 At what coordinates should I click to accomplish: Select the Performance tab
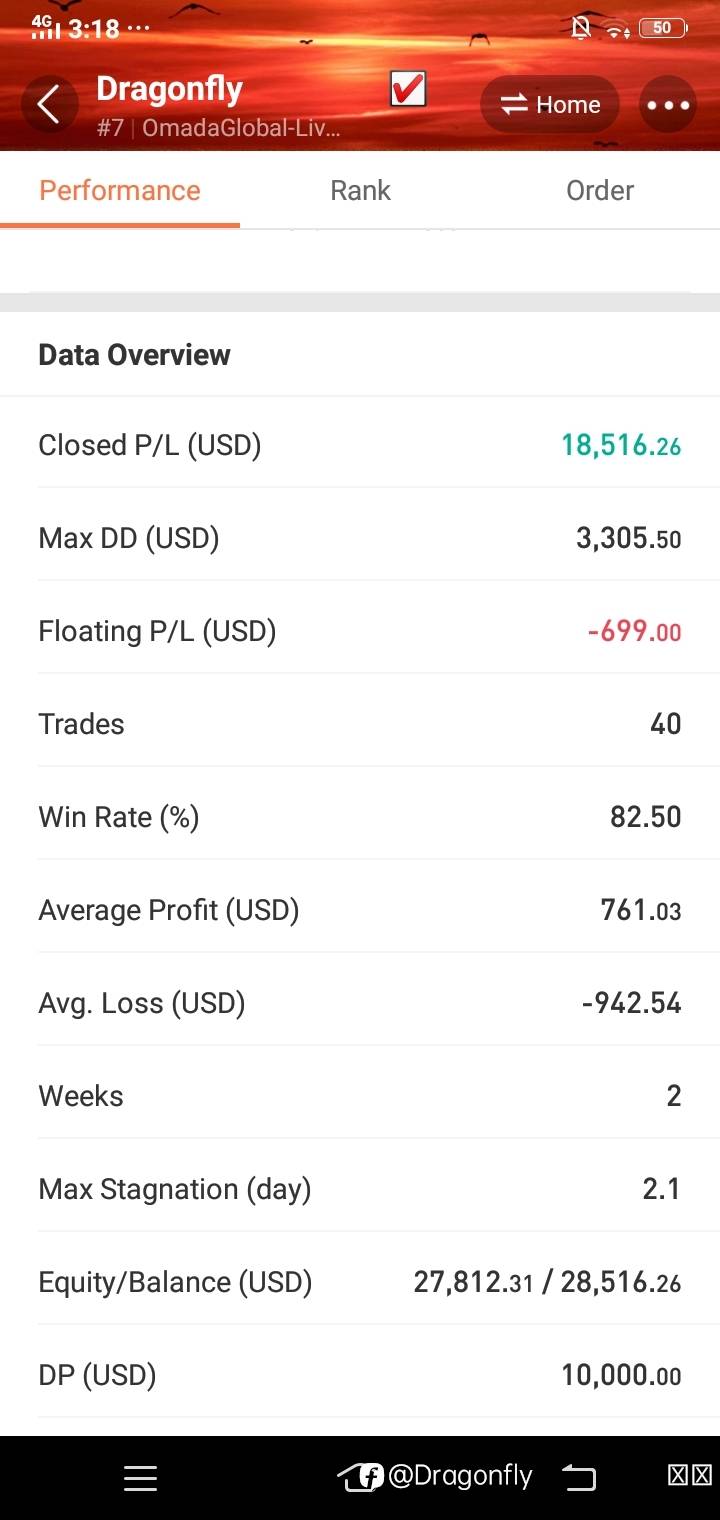pos(120,190)
